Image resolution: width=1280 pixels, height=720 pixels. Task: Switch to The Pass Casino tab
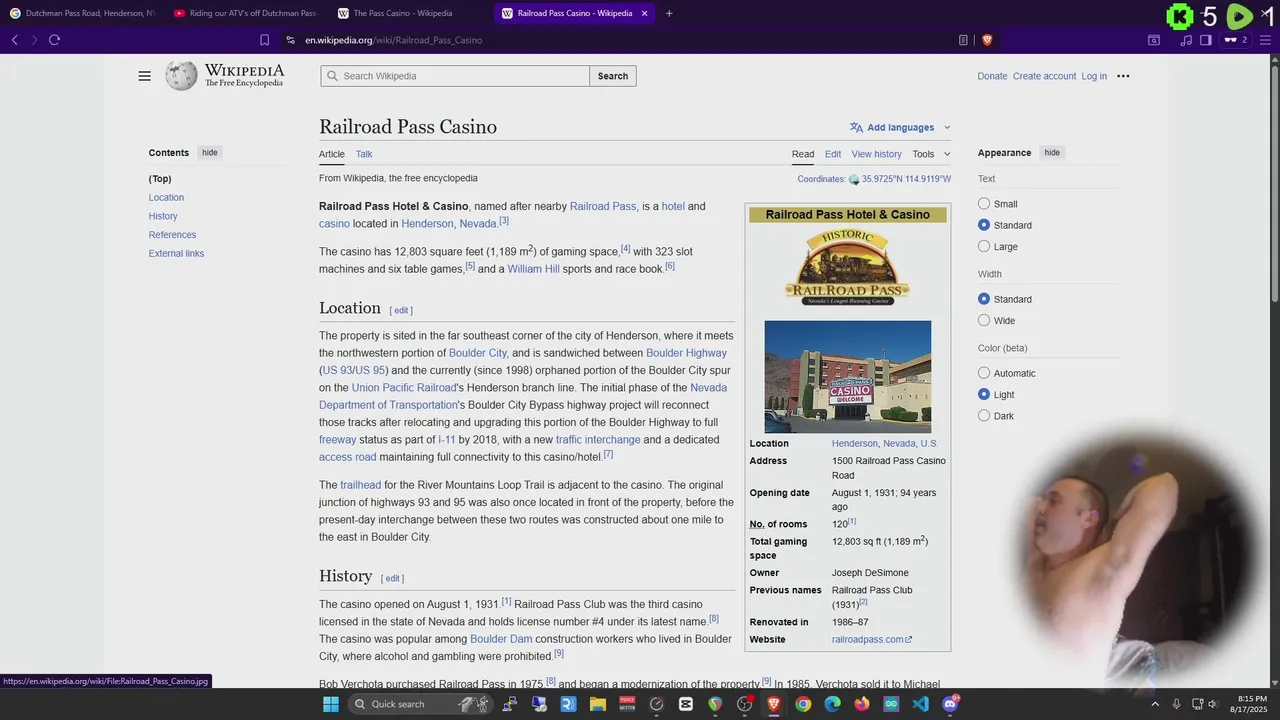coord(409,13)
